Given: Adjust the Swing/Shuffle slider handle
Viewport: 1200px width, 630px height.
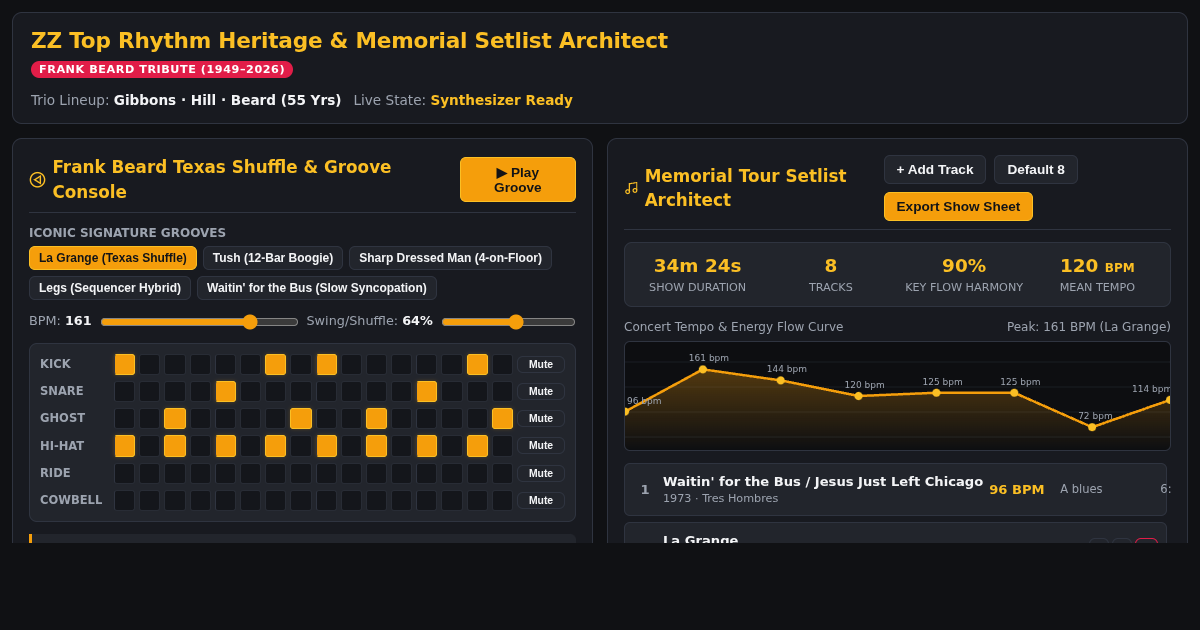Looking at the screenshot, I should (516, 322).
